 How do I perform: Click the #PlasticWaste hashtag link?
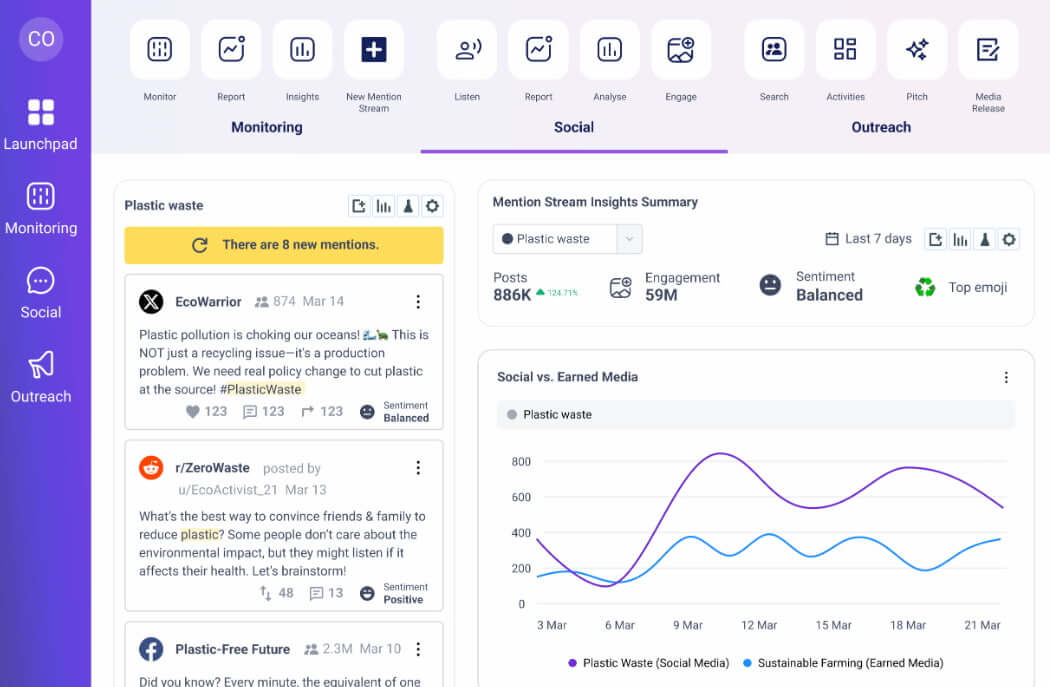[x=263, y=388]
